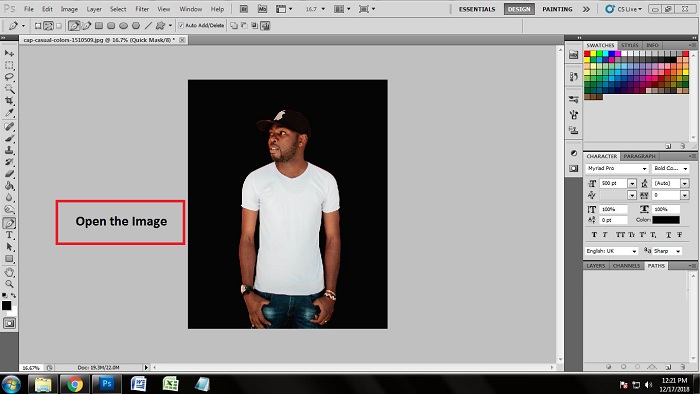Select the History Brush tool
The width and height of the screenshot is (700, 394).
tap(9, 162)
